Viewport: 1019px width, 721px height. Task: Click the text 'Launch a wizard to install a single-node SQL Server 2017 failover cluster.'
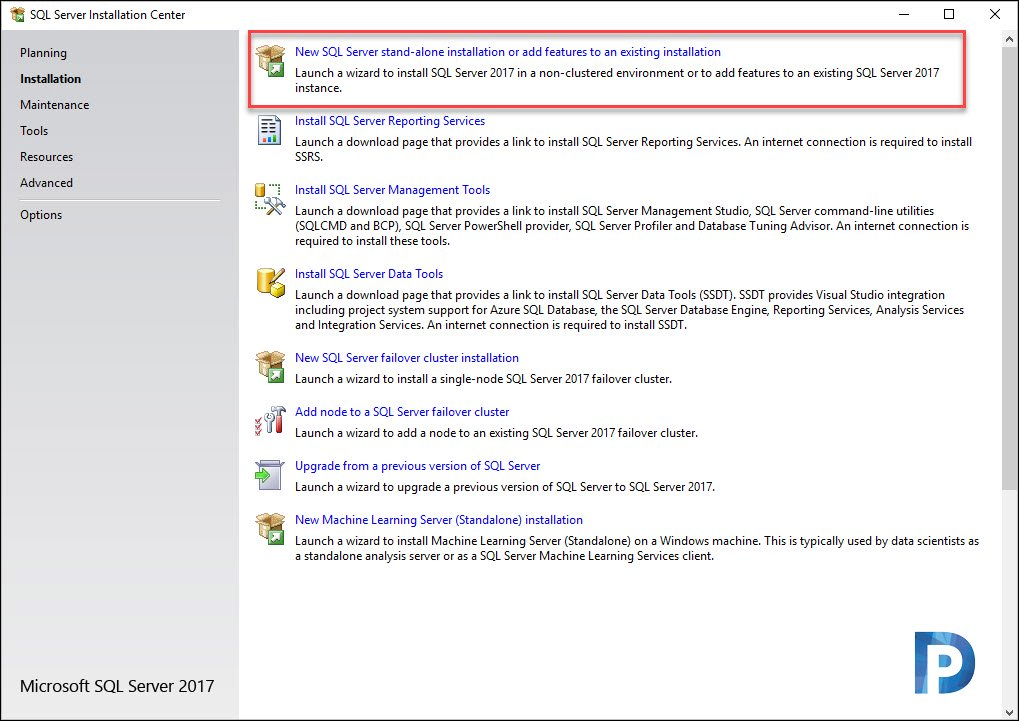pos(484,378)
